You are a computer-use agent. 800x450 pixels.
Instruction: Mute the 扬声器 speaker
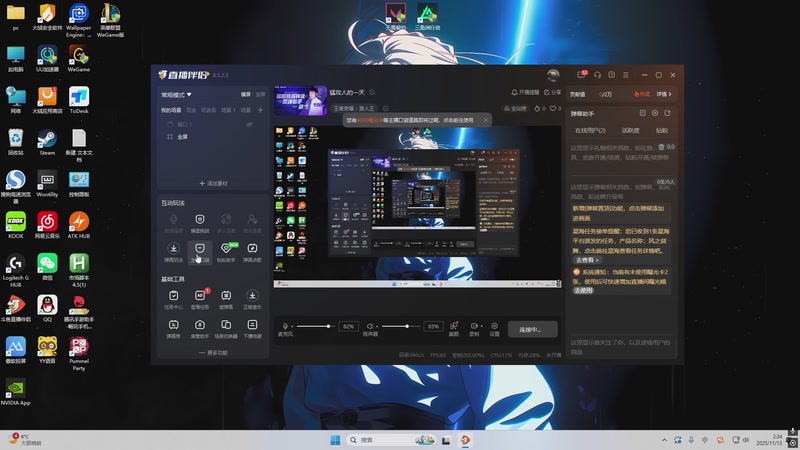tap(370, 326)
